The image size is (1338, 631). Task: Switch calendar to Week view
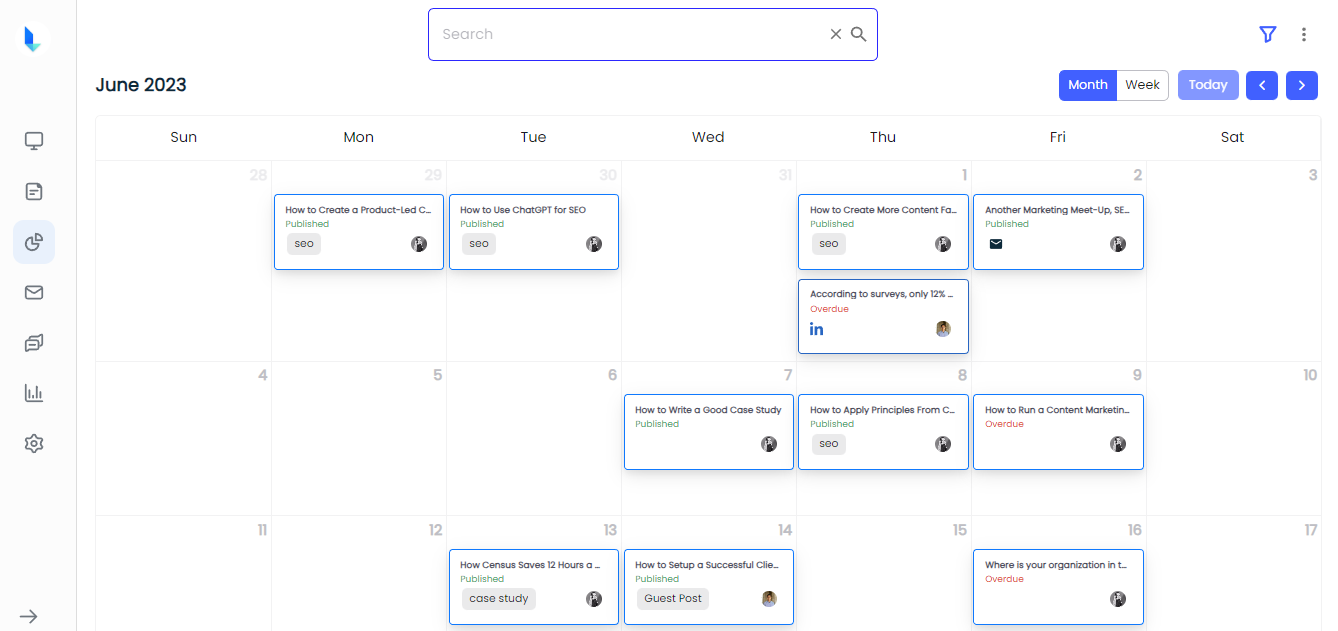point(1142,85)
